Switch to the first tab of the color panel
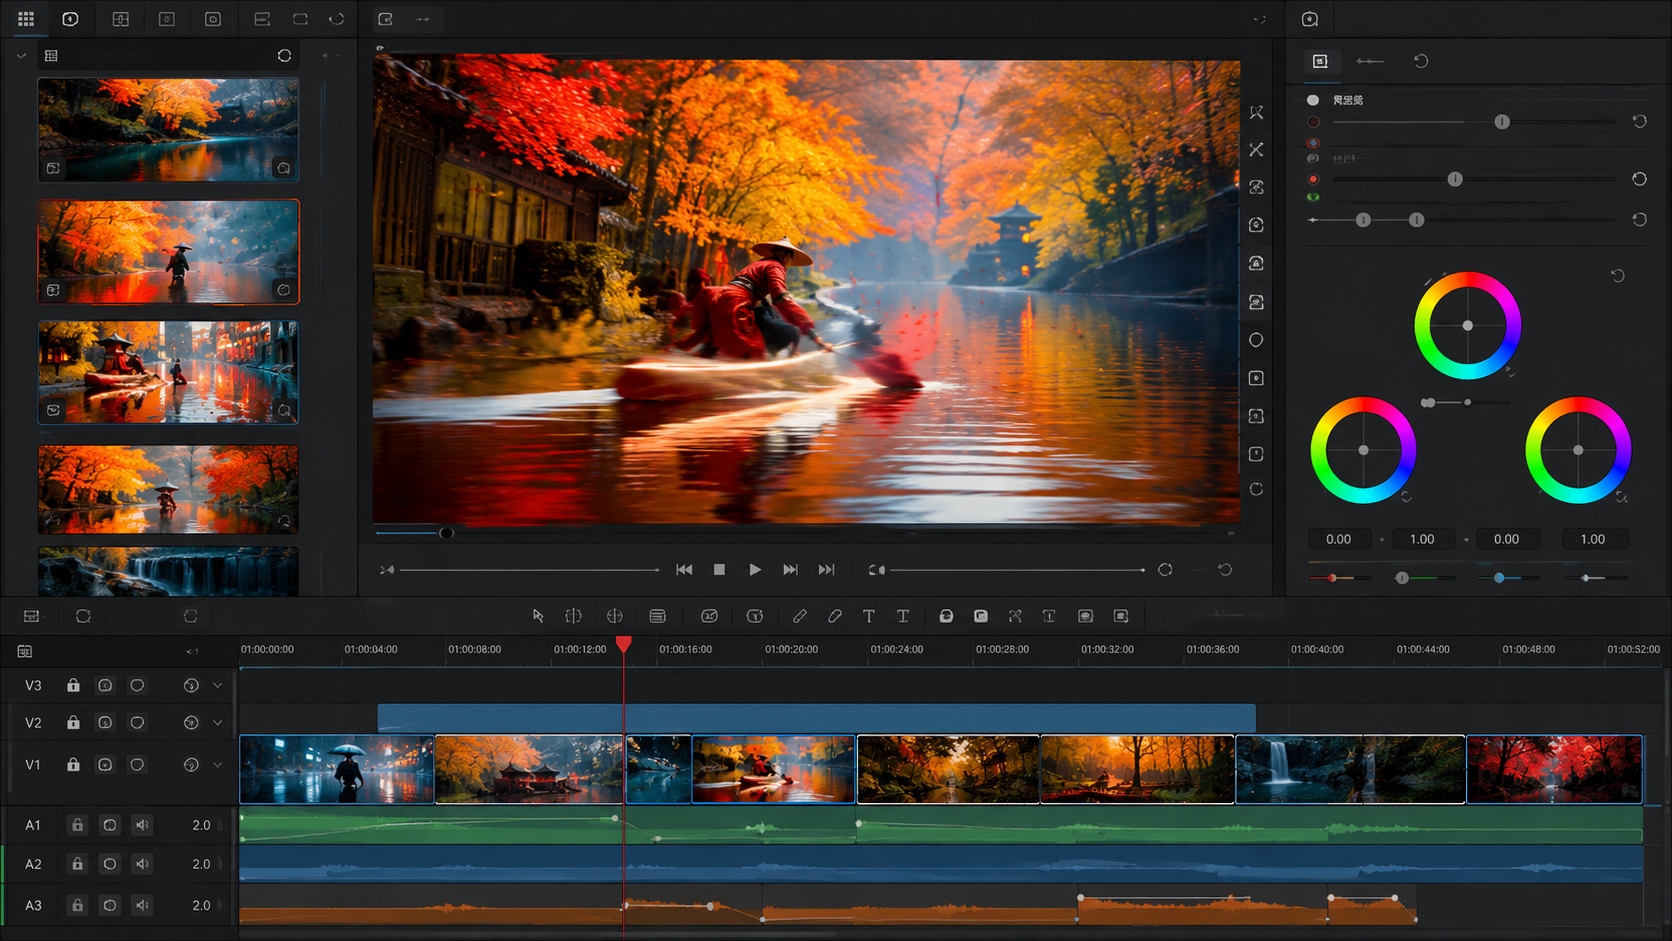Viewport: 1672px width, 941px height. (1320, 61)
